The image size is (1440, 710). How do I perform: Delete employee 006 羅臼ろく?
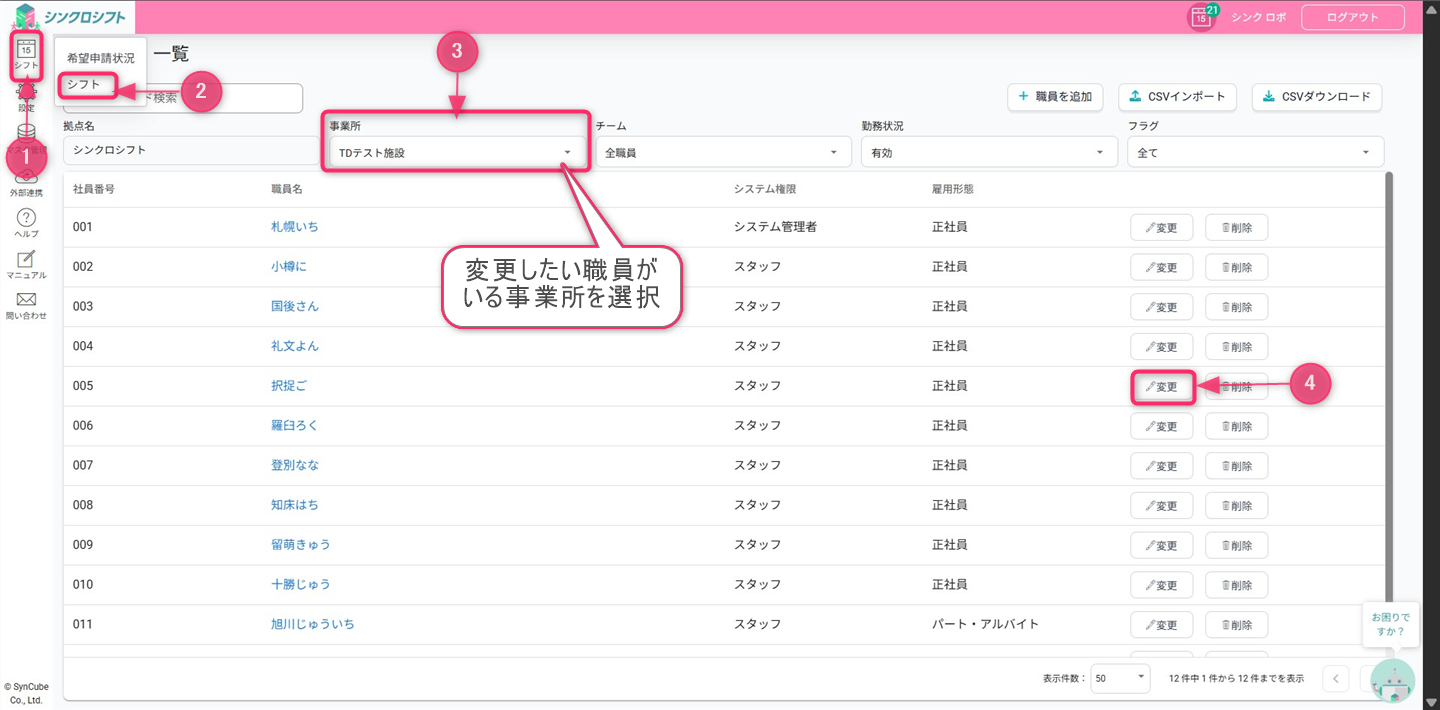pos(1236,426)
